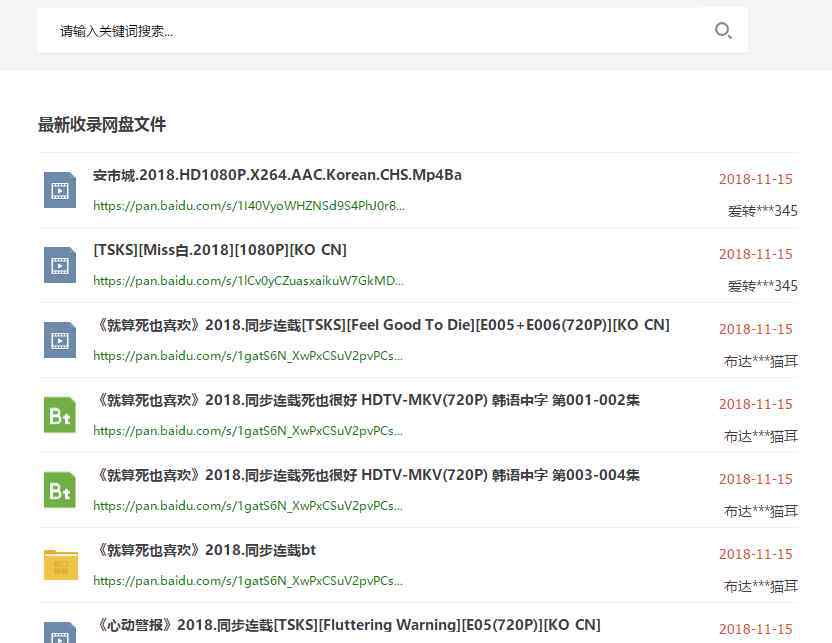Click pan URL under Feel Good To Die
The width and height of the screenshot is (832, 643).
248,356
